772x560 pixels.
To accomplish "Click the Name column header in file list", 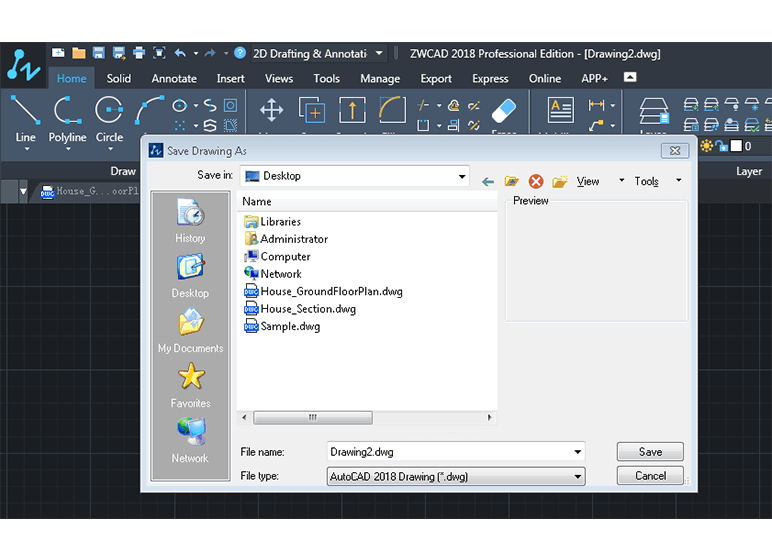I will 367,201.
